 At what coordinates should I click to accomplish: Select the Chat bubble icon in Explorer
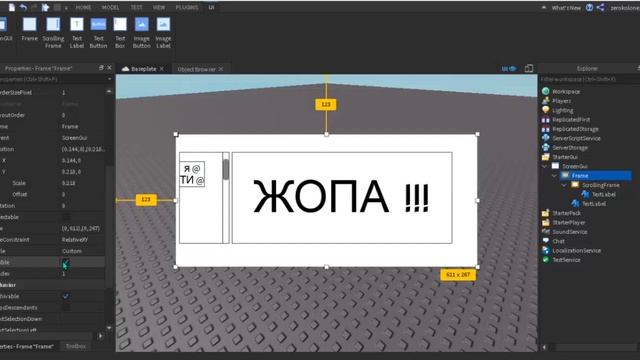pos(546,241)
